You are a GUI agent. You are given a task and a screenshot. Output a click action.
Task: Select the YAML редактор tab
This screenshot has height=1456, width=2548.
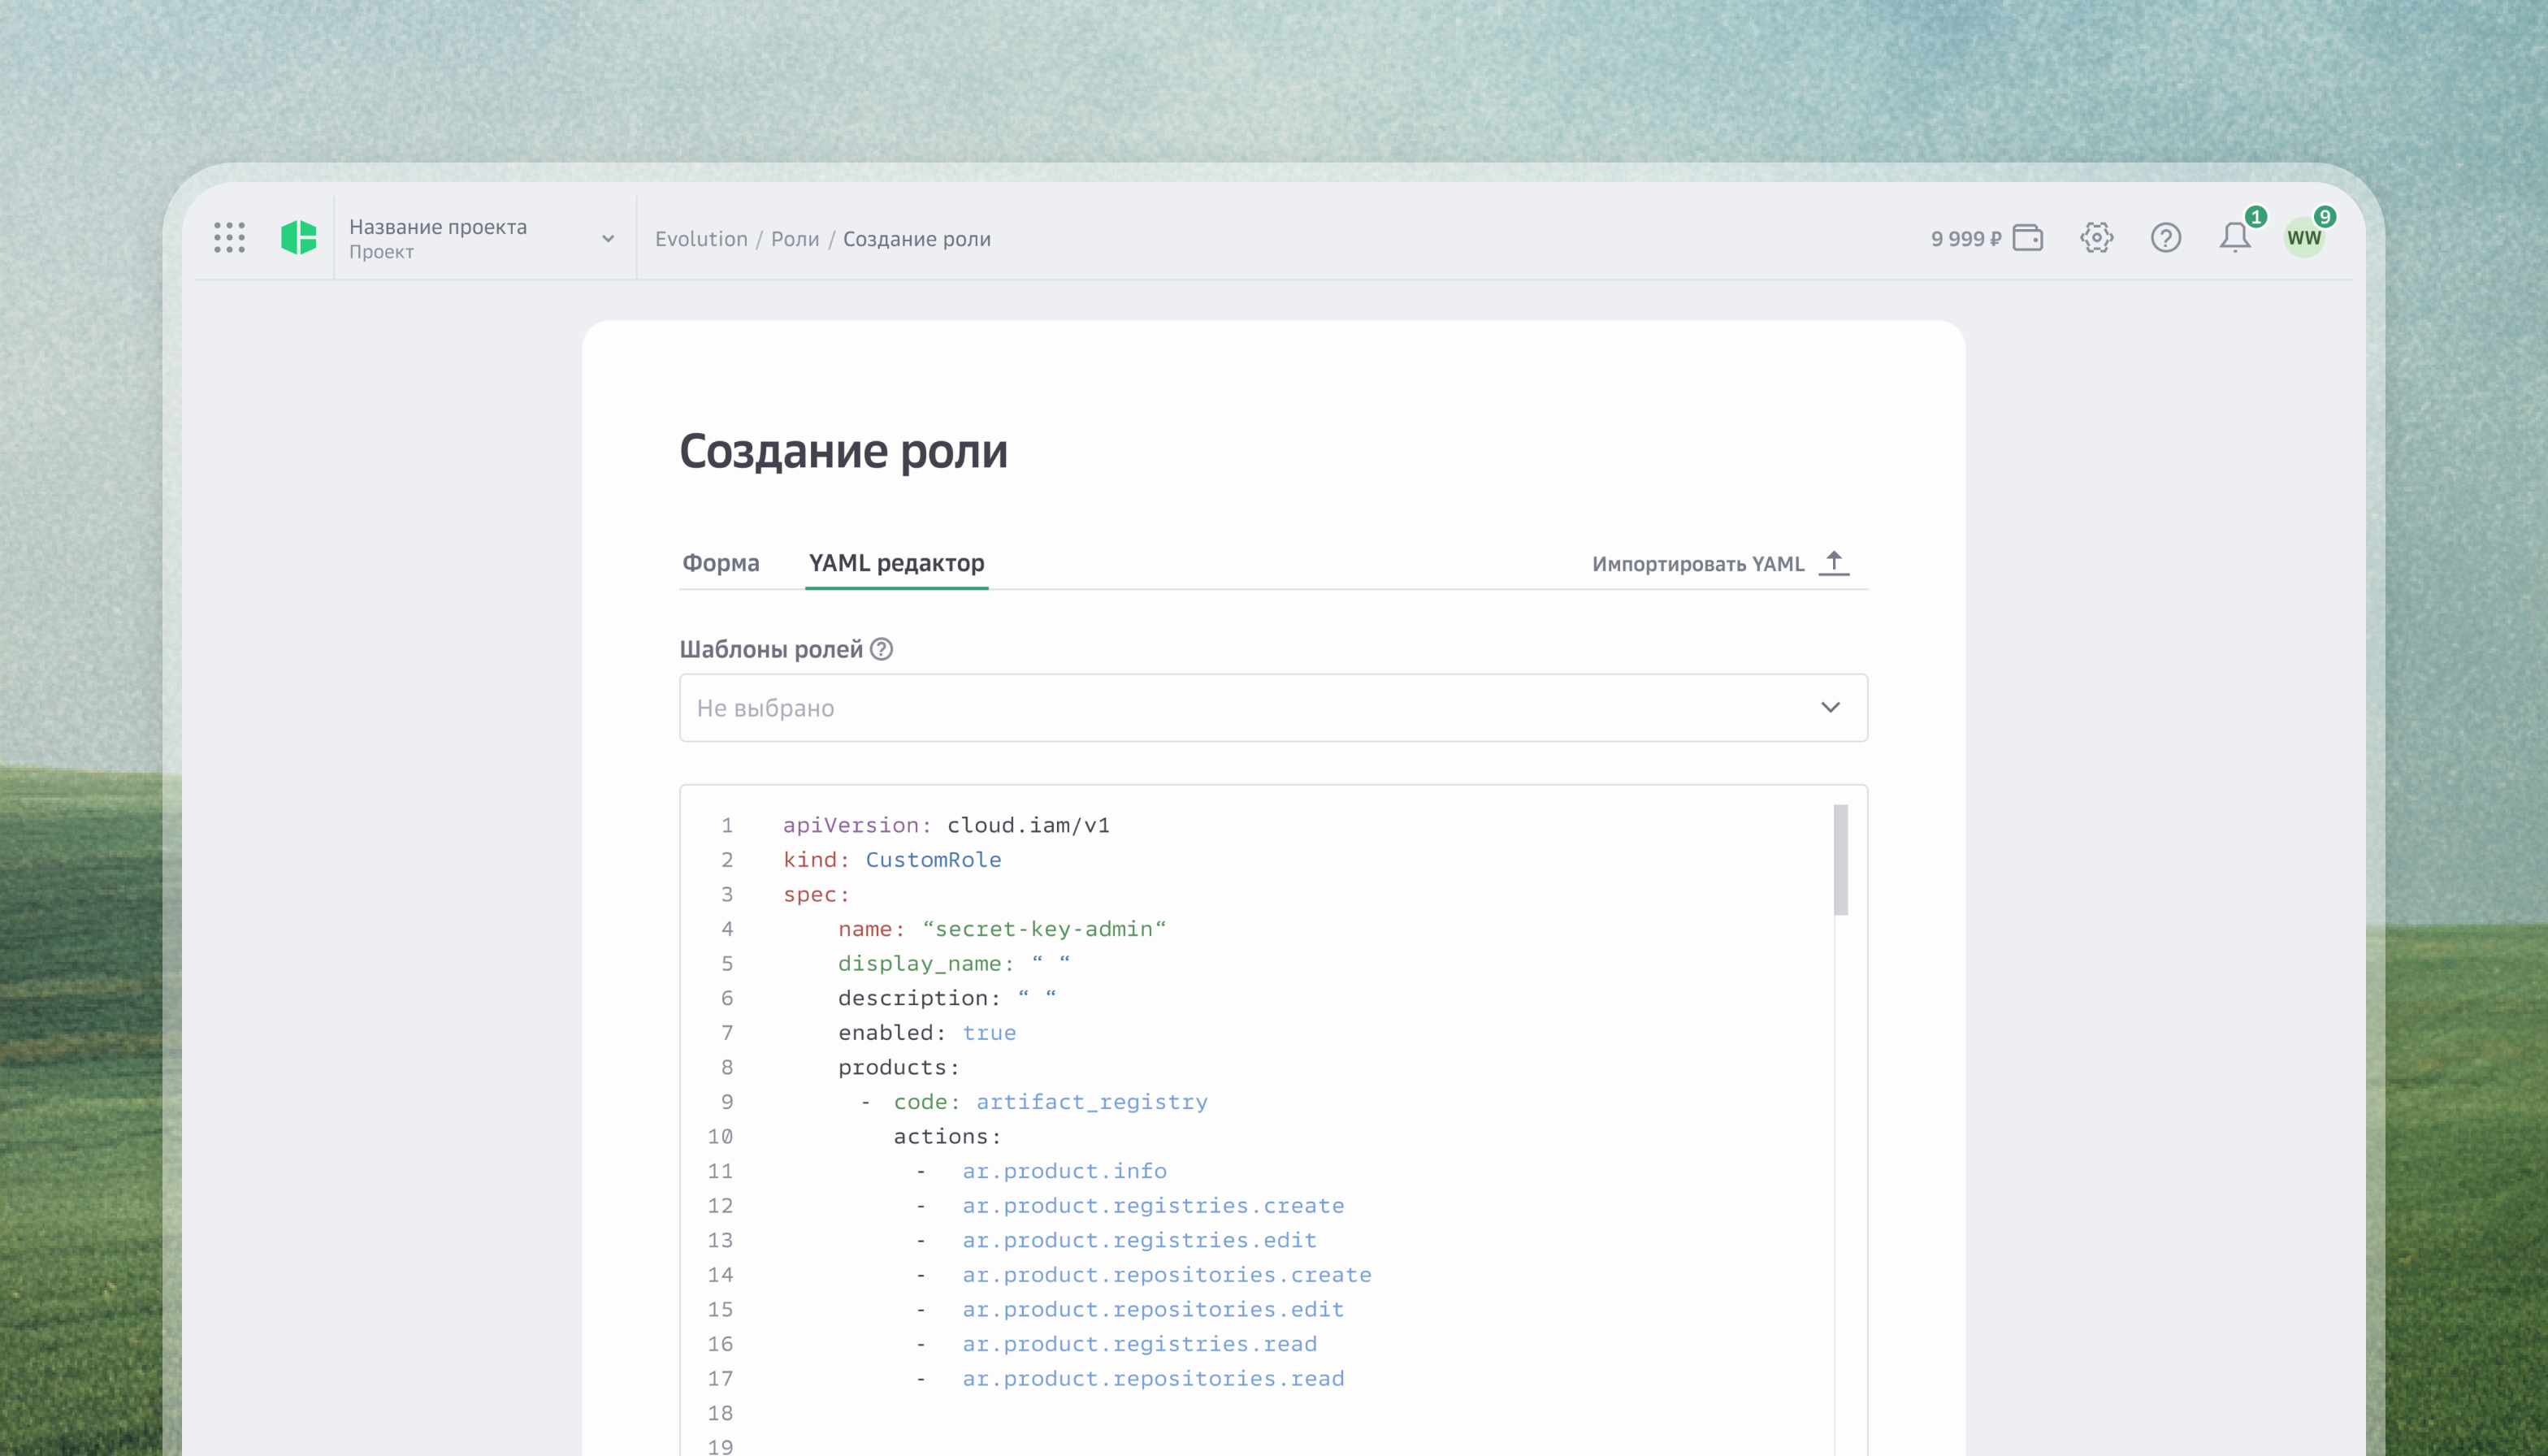[896, 563]
